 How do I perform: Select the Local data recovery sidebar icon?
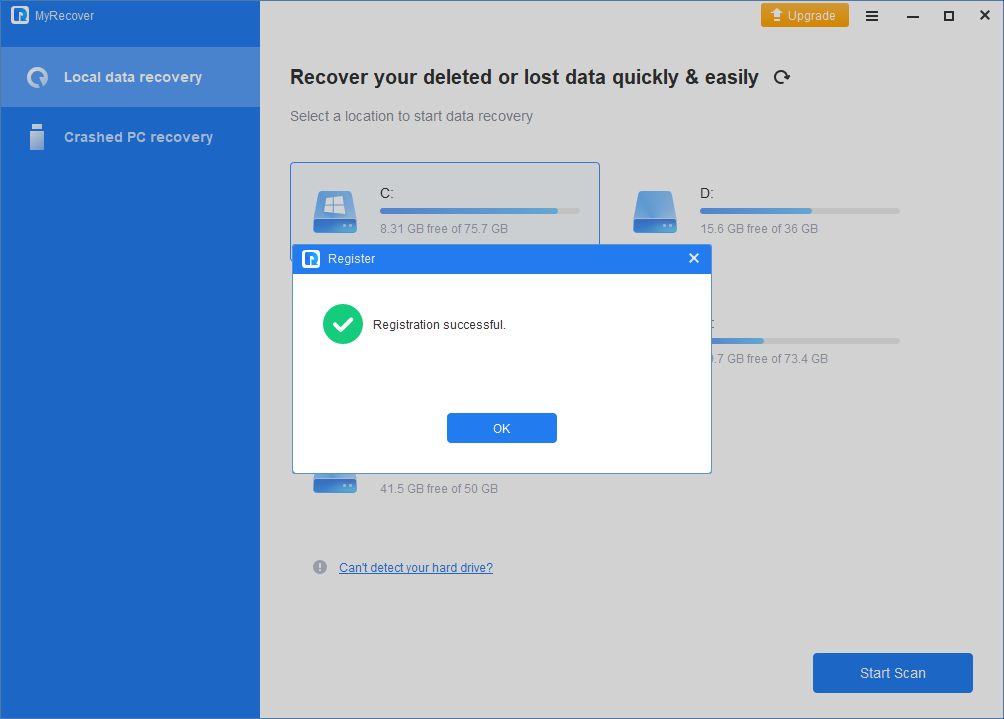pos(36,76)
